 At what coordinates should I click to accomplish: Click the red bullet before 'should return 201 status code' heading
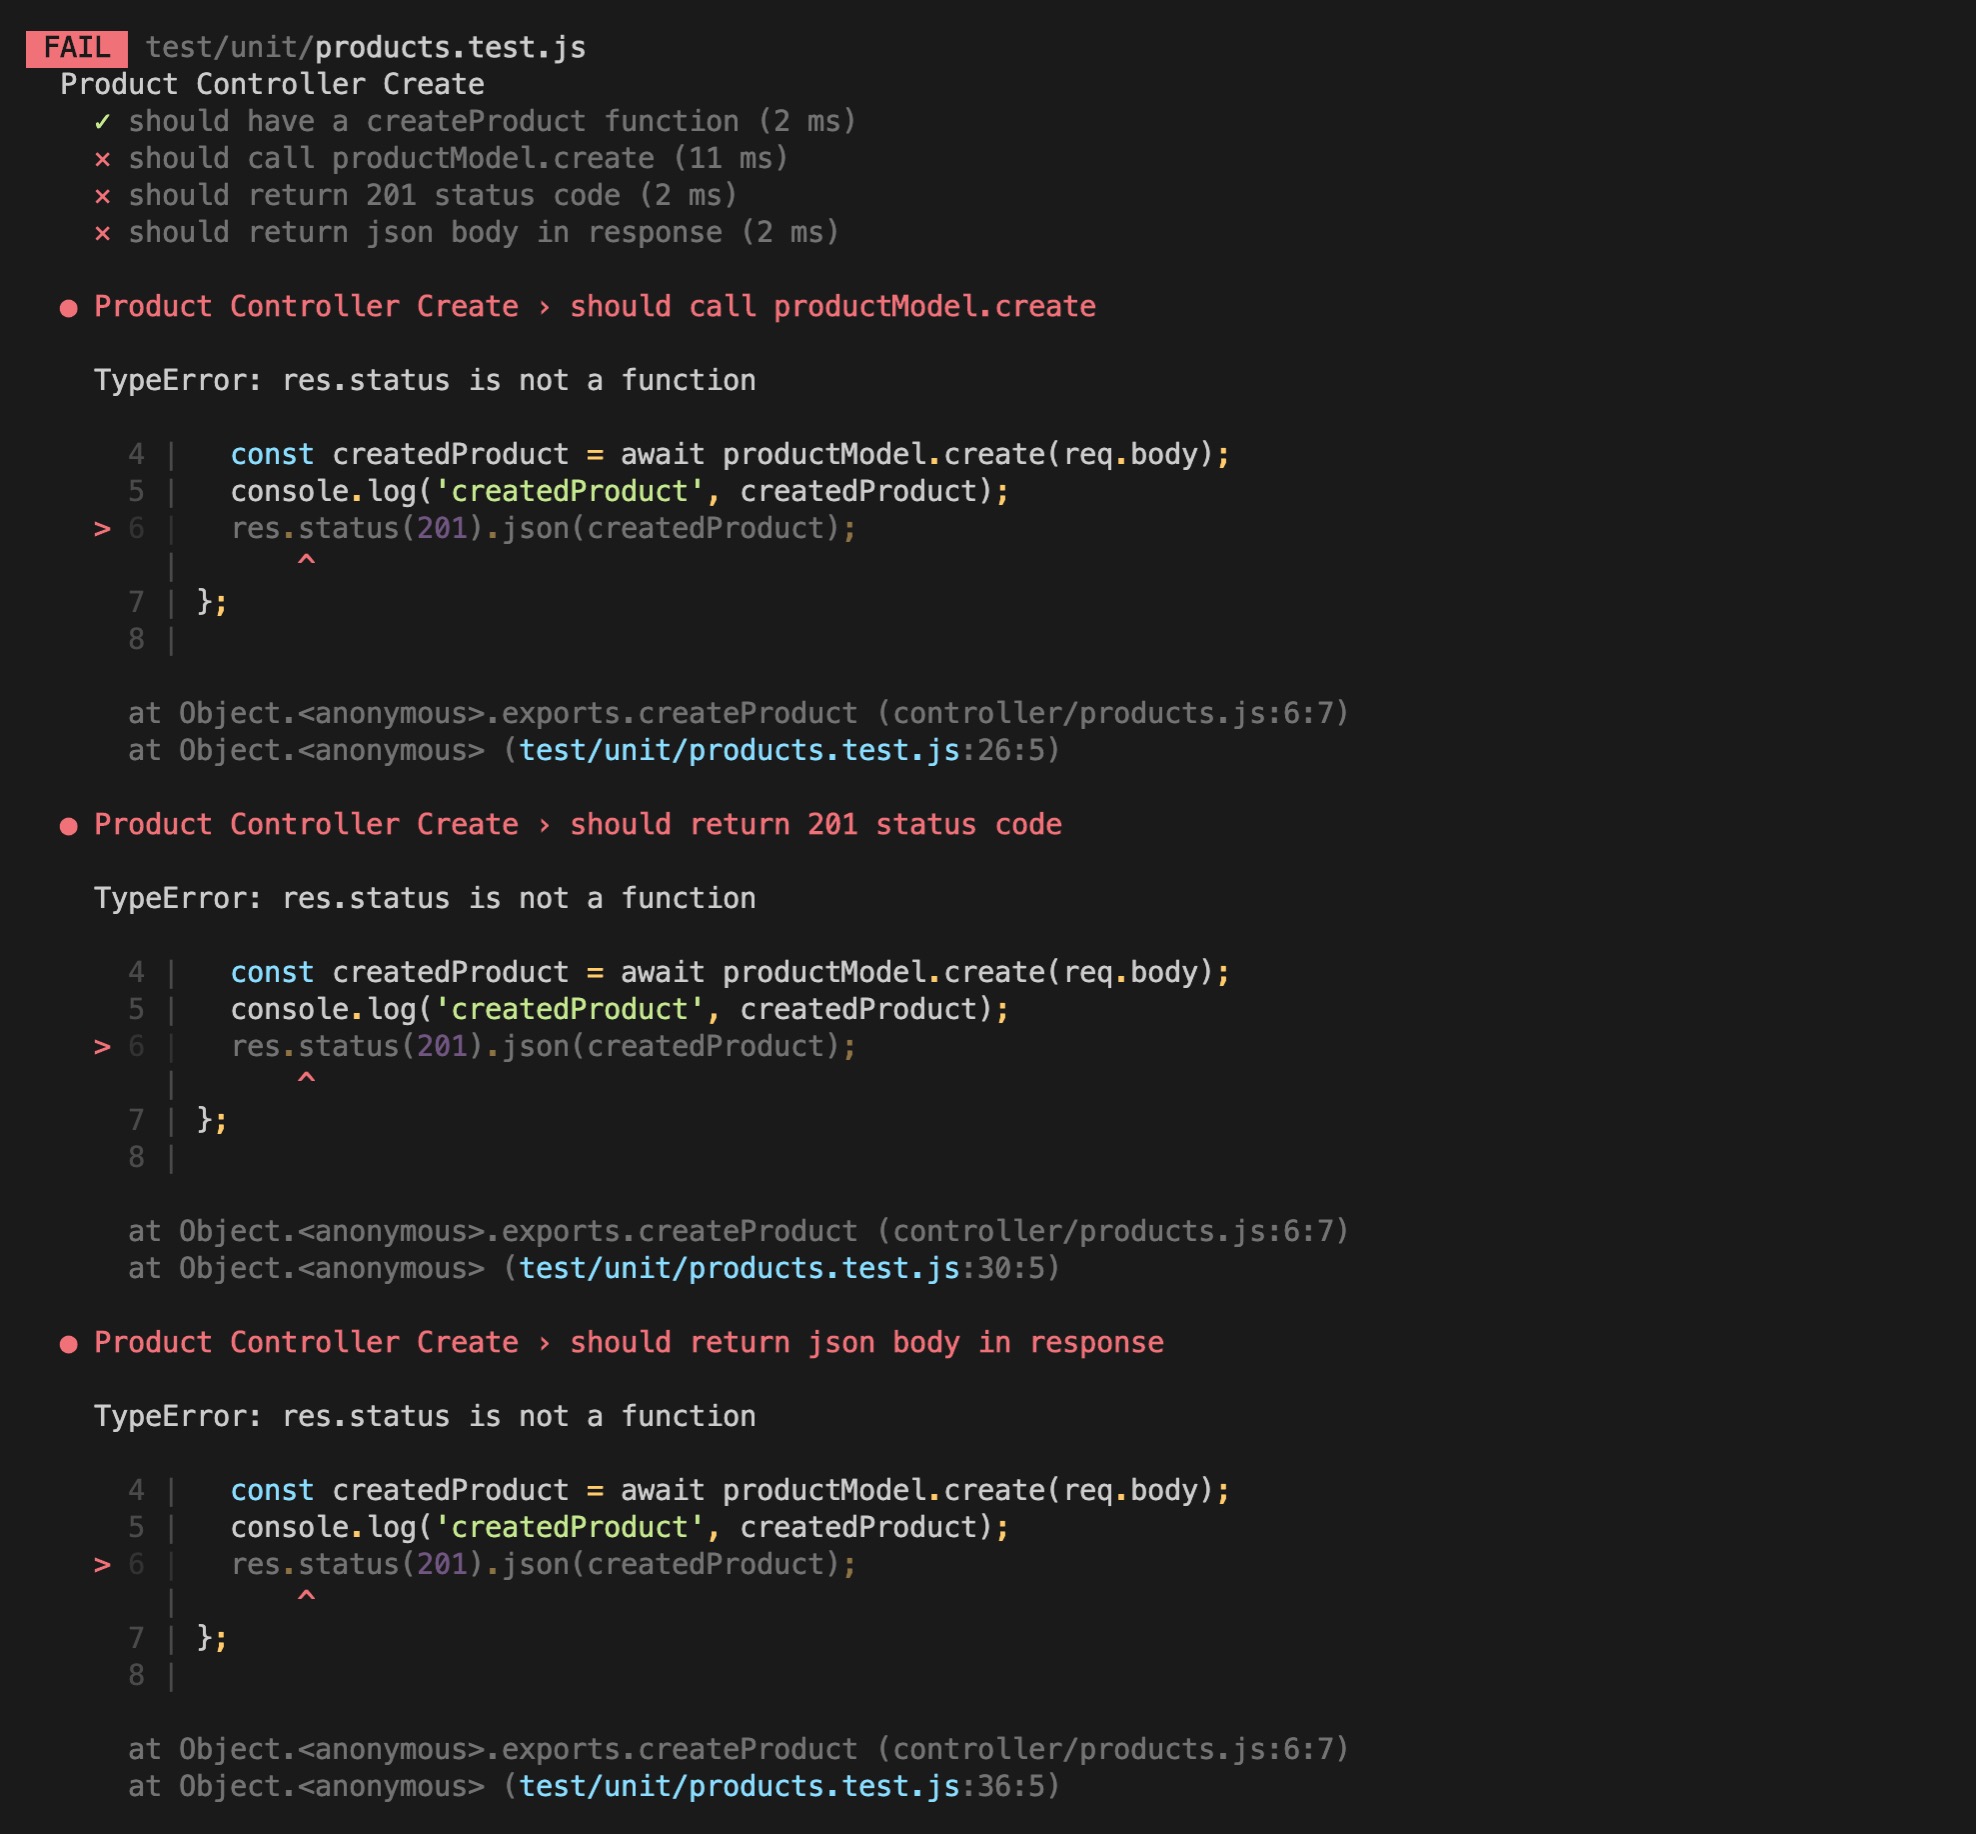pos(68,826)
